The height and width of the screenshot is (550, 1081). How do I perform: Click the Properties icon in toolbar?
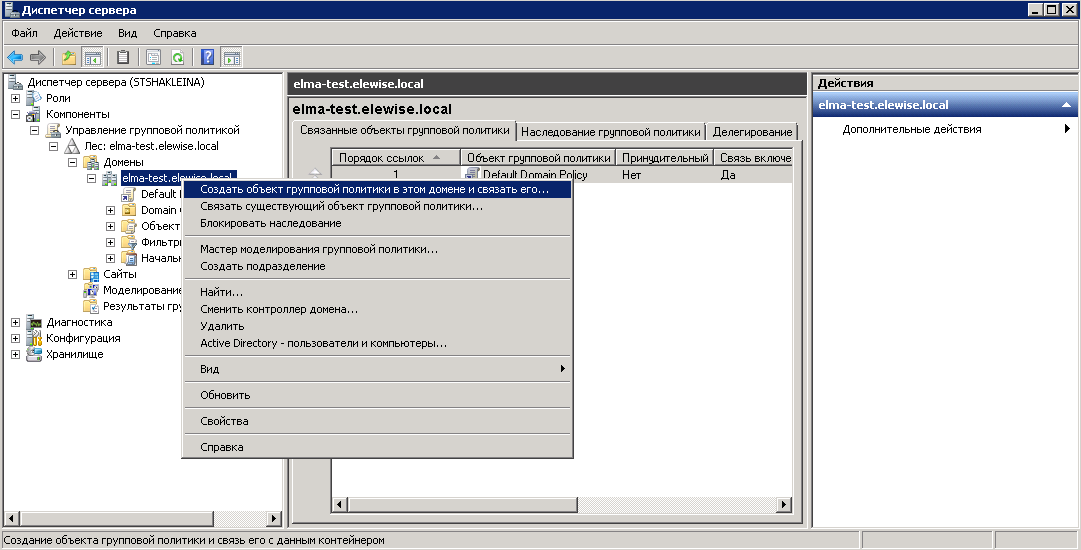tap(153, 57)
